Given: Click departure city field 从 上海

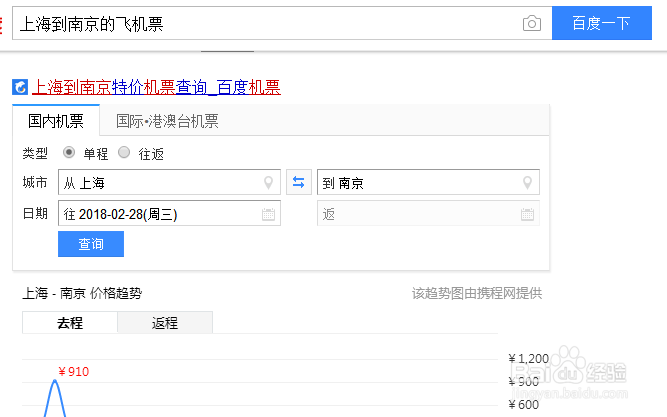Looking at the screenshot, I should tap(169, 182).
